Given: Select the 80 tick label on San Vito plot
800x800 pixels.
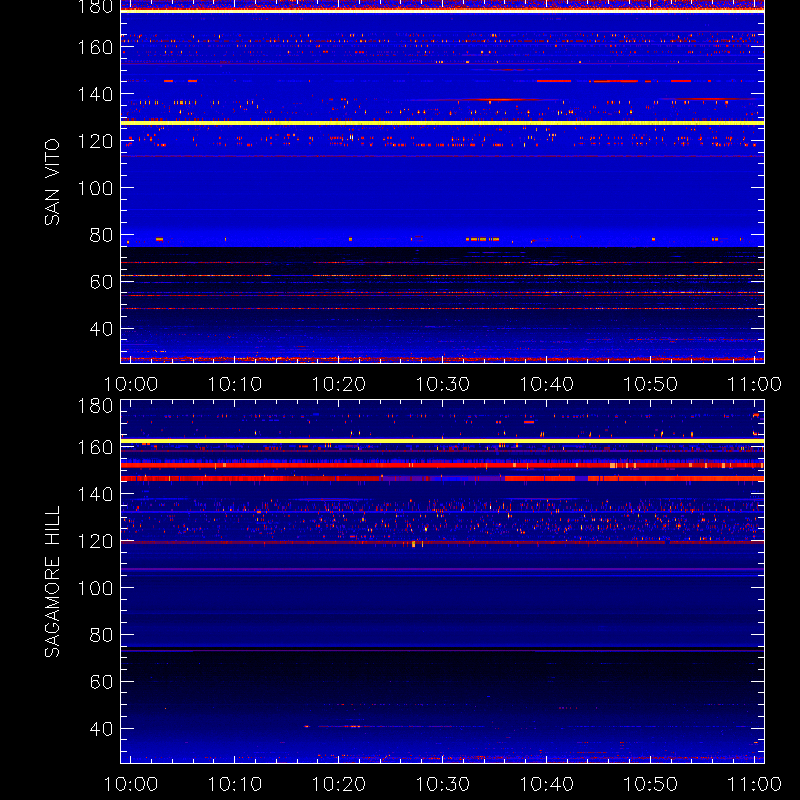Looking at the screenshot, I should click(x=101, y=235).
